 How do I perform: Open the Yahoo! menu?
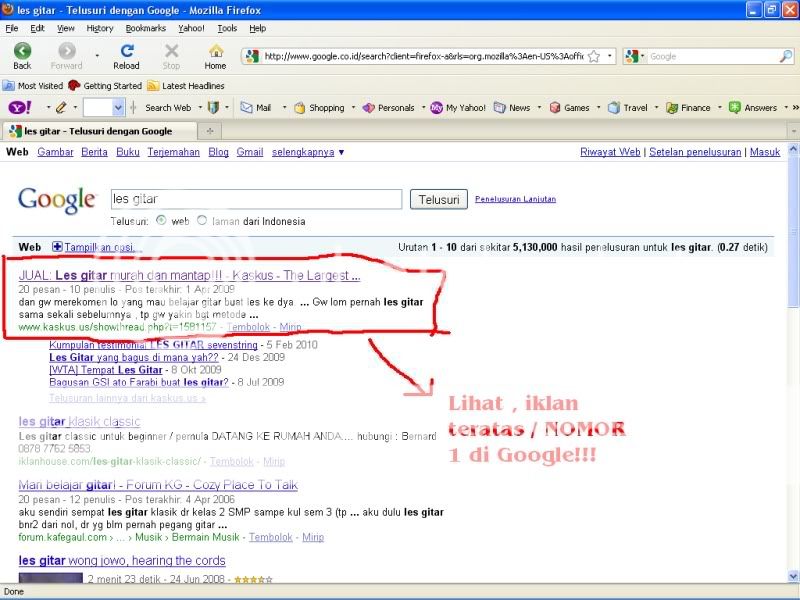tap(191, 29)
